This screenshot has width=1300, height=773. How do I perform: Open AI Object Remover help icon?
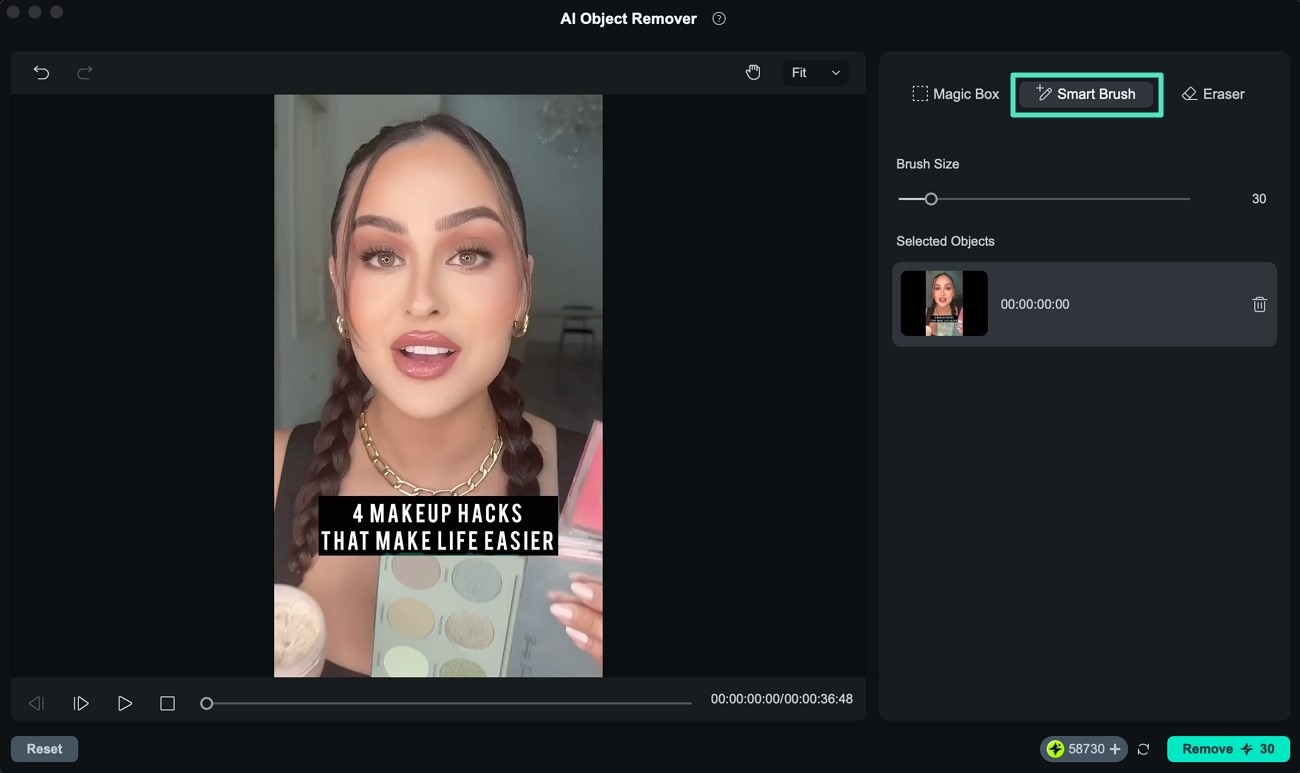click(719, 19)
